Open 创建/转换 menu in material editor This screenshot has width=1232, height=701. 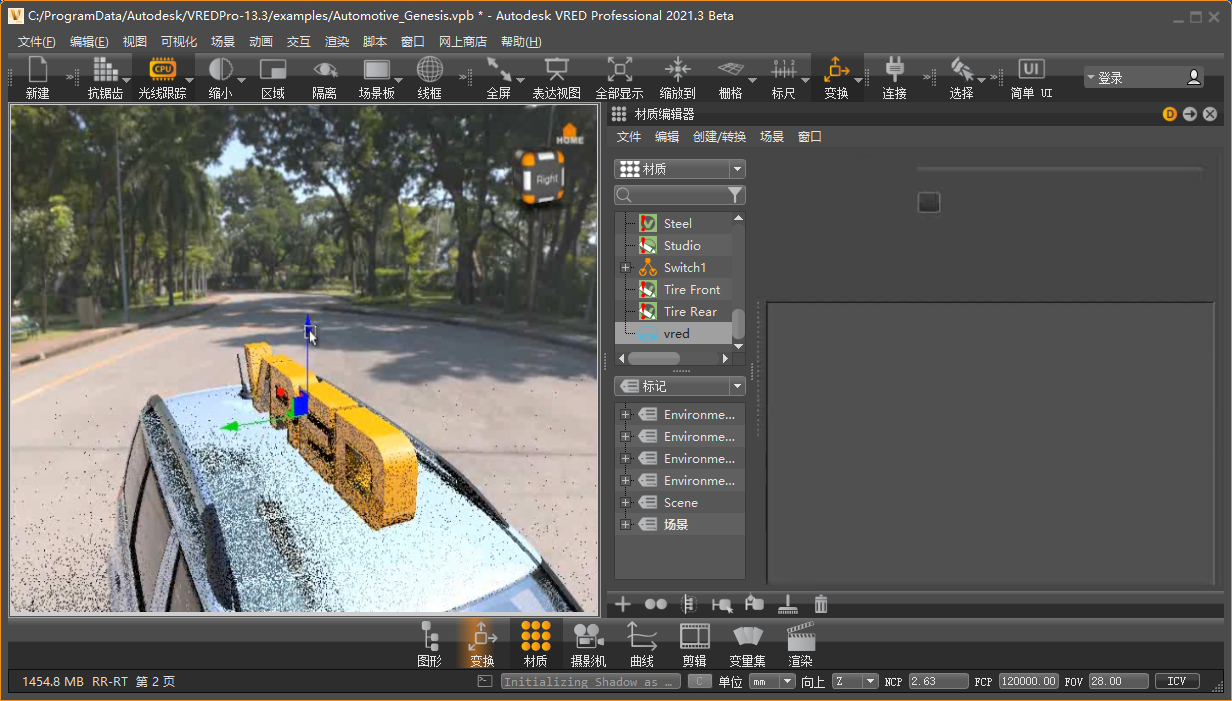tap(720, 137)
